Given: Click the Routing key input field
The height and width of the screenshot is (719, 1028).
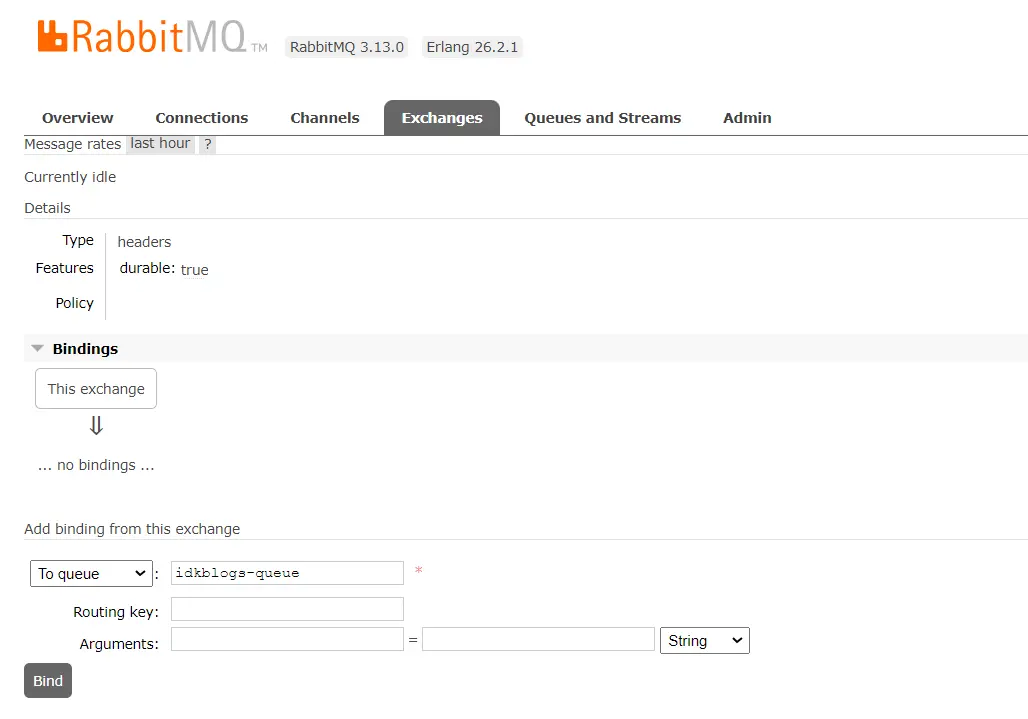Looking at the screenshot, I should coord(287,609).
